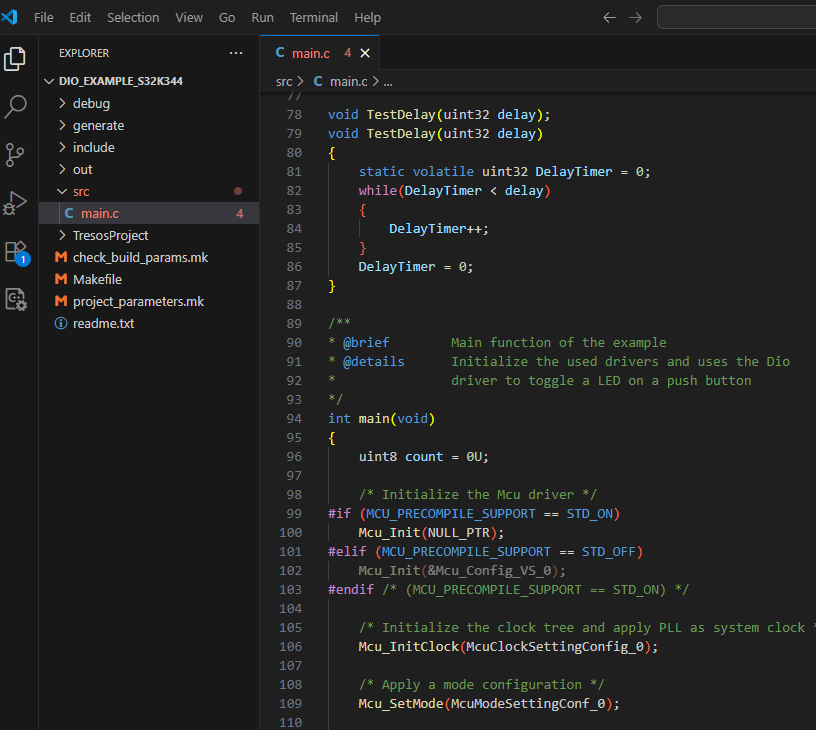The height and width of the screenshot is (730, 816).
Task: Open the Extensions view icon
Action: (x=15, y=251)
